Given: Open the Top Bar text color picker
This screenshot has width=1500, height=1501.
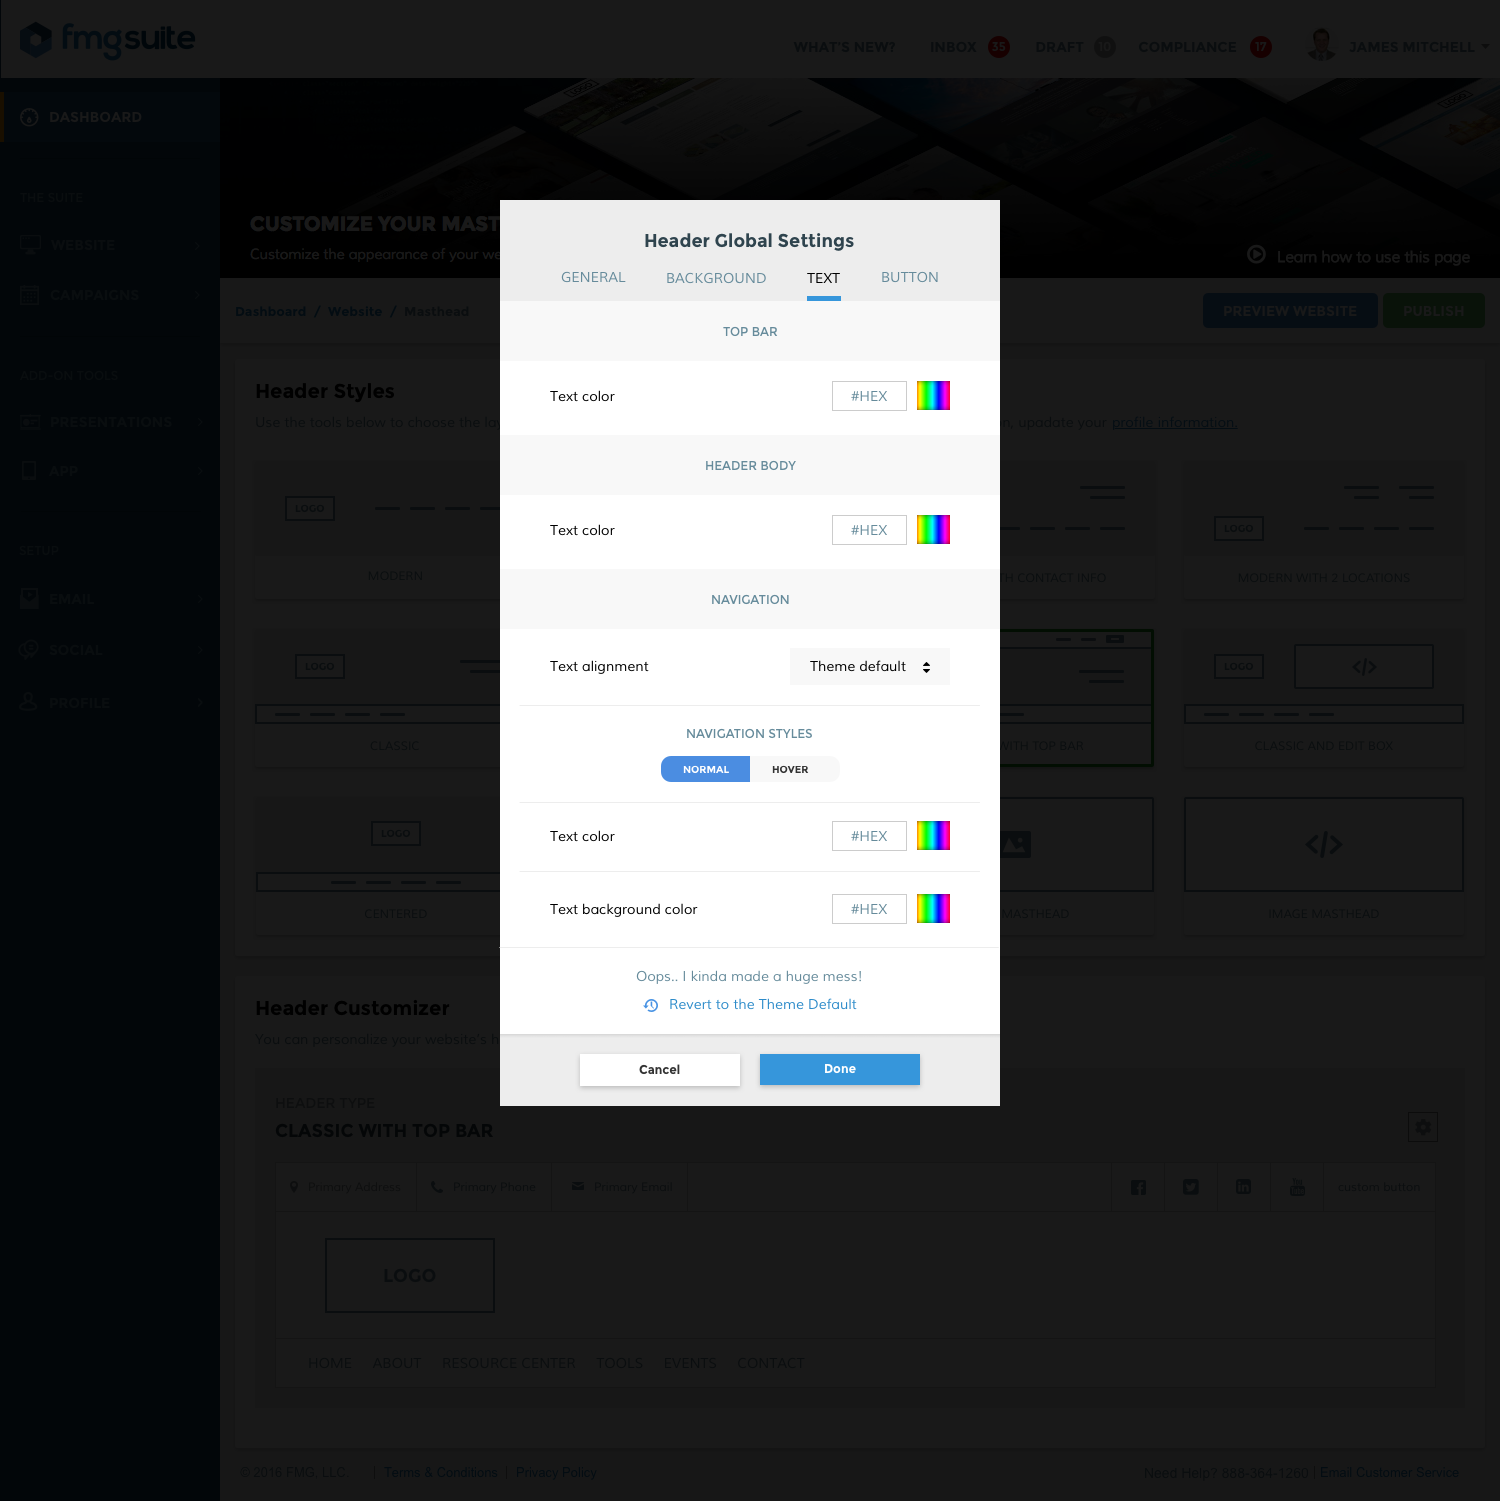Looking at the screenshot, I should [933, 396].
